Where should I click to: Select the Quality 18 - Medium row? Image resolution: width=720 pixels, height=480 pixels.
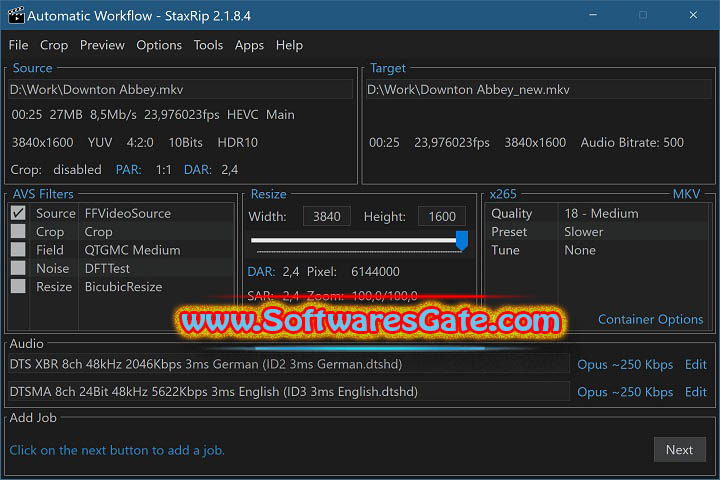pyautogui.click(x=596, y=213)
